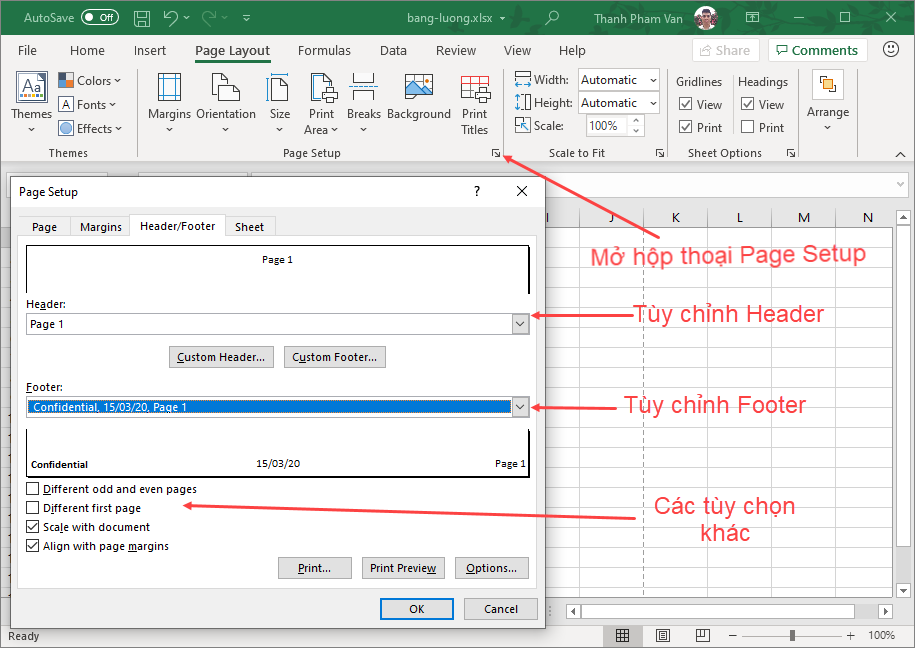
Task: Select the Margins tab in Page Setup
Action: [101, 227]
